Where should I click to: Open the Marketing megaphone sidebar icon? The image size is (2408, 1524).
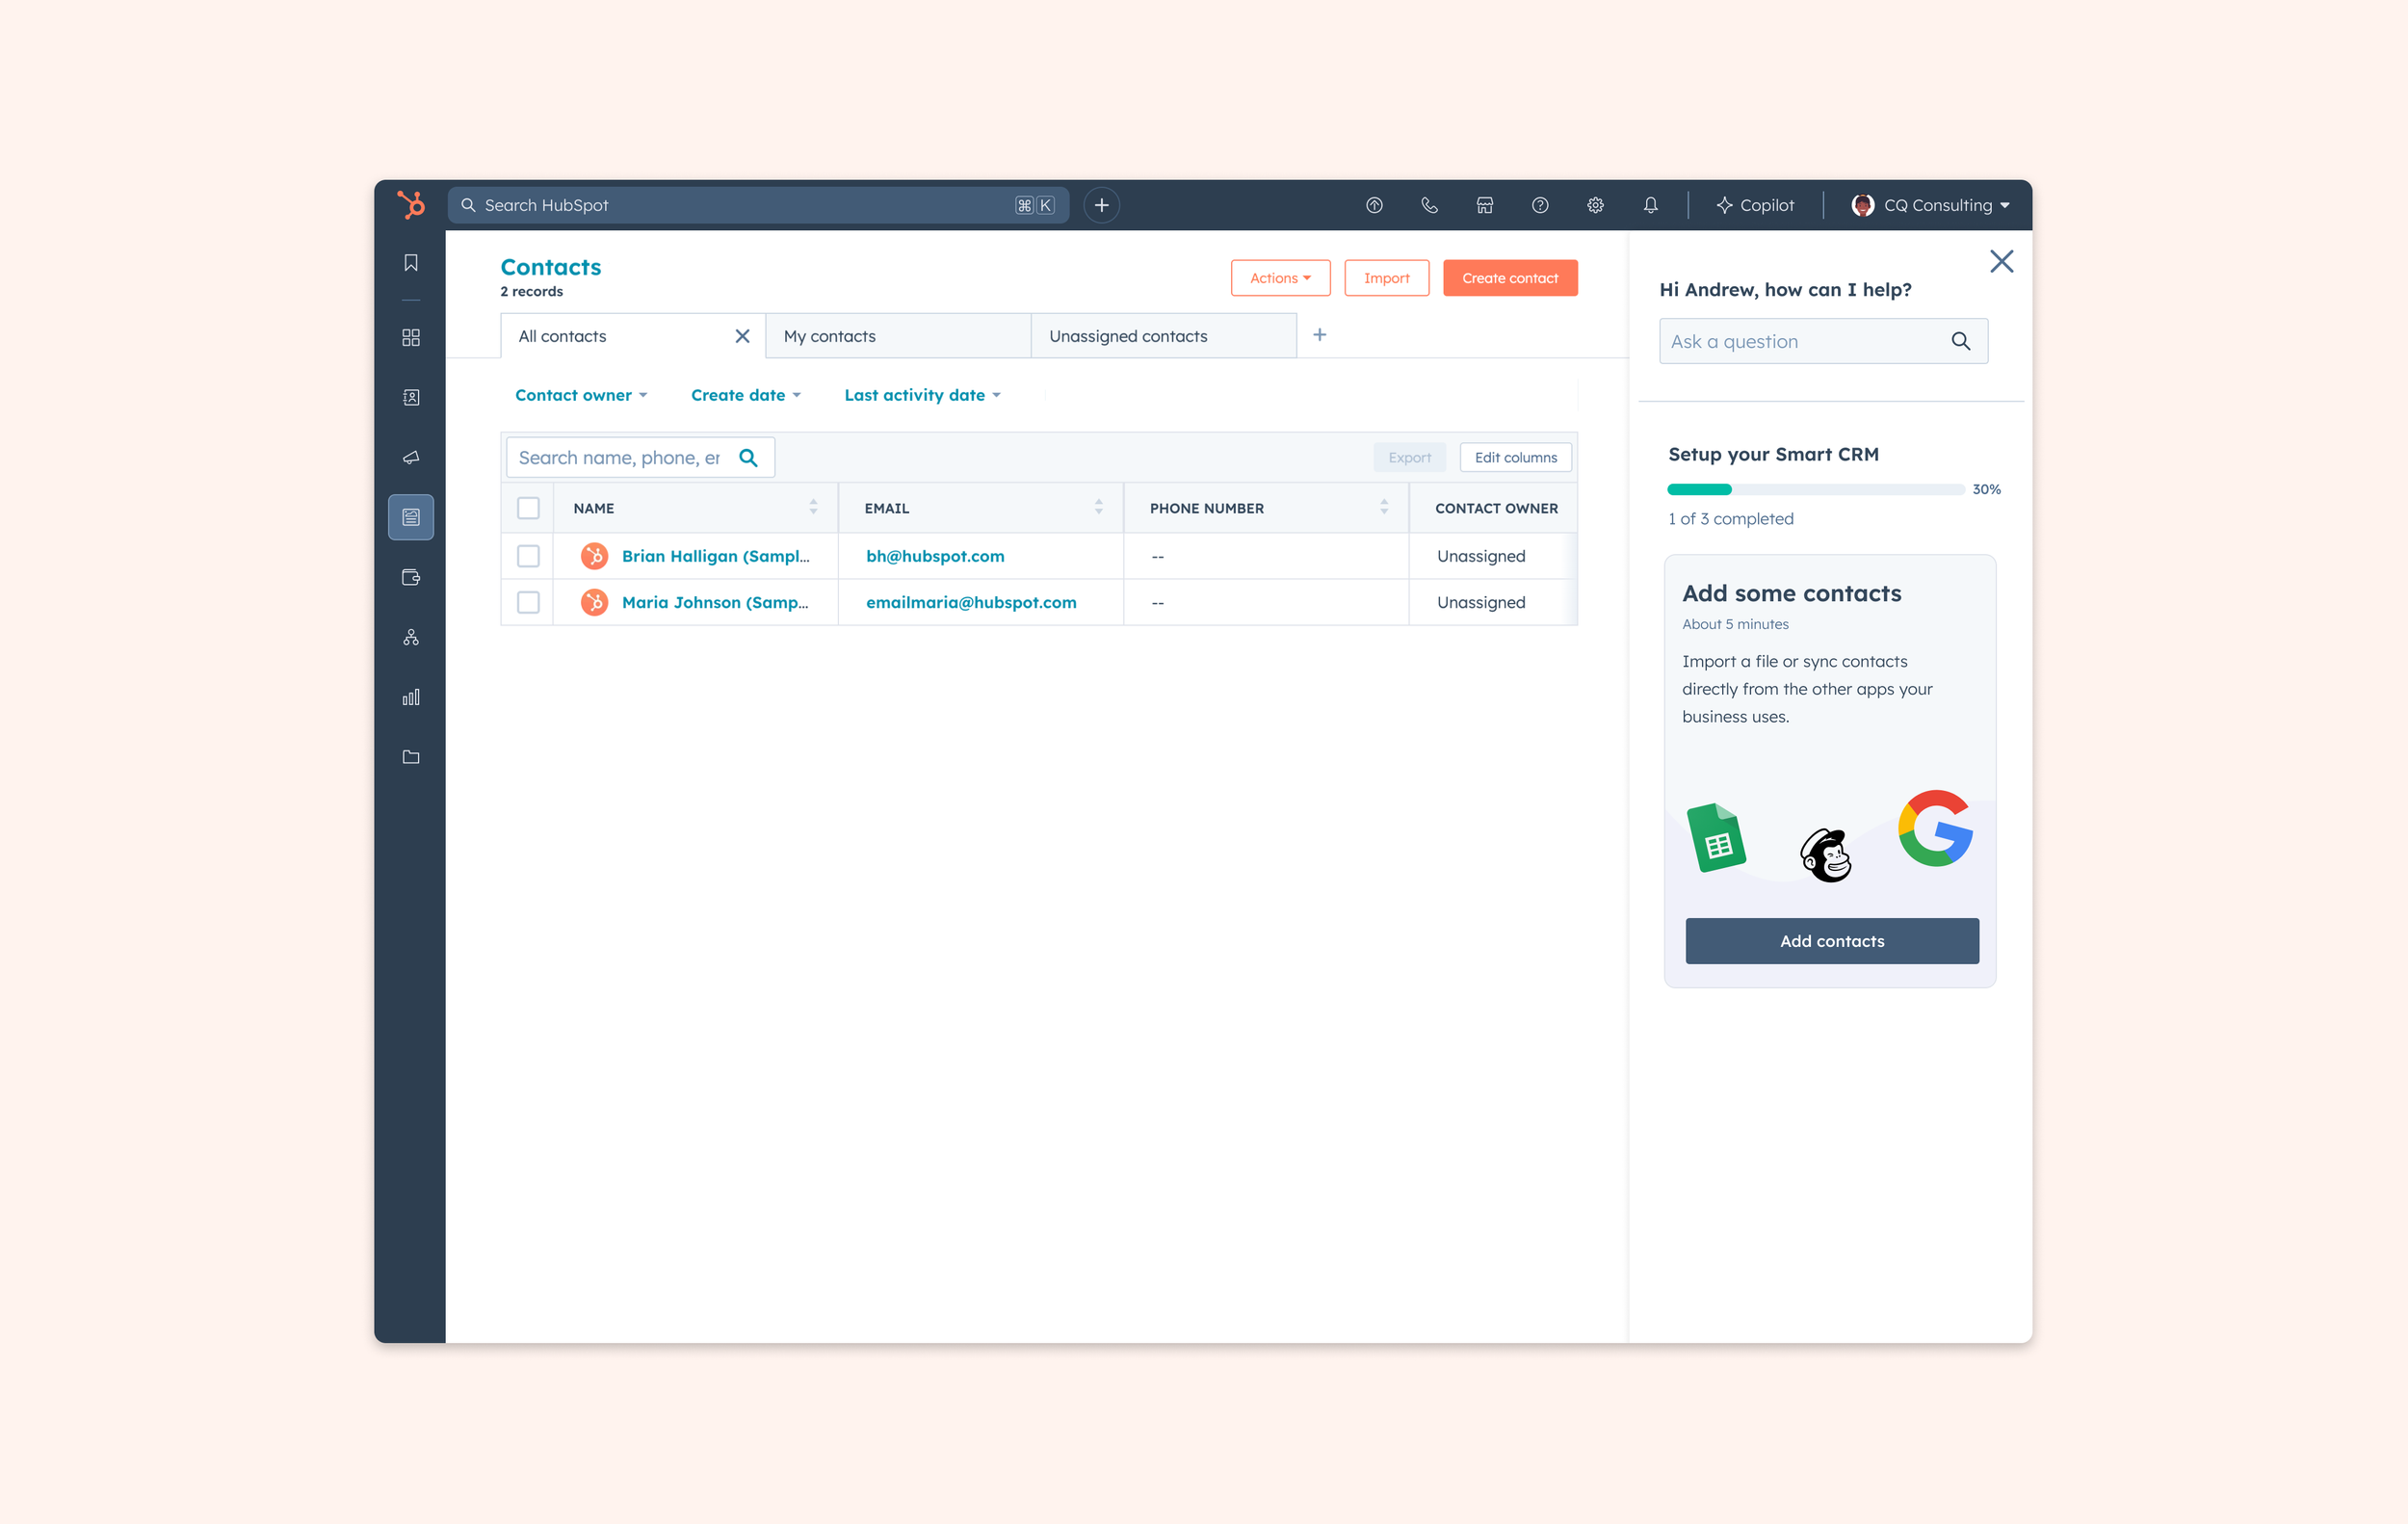coord(411,457)
